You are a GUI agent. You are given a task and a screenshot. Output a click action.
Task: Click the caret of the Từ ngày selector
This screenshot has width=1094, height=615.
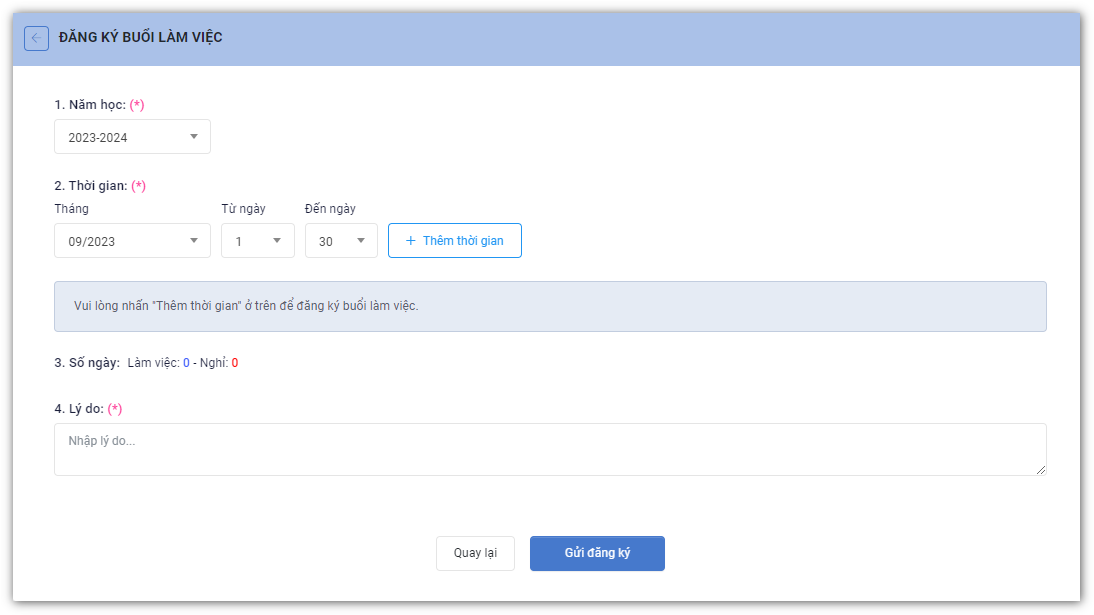pyautogui.click(x=277, y=241)
